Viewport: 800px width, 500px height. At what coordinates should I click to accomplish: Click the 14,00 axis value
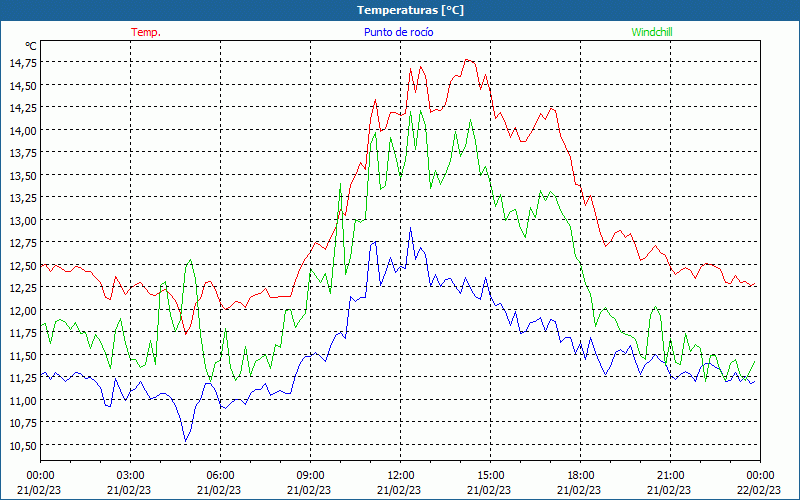[22, 130]
